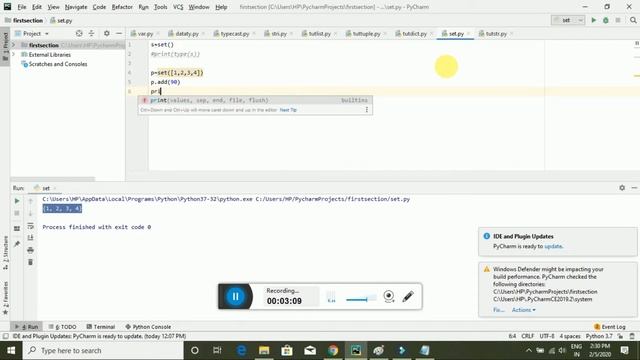Screen dimensions: 640x360
Task: Click update link in IDE notification
Action: point(553,247)
